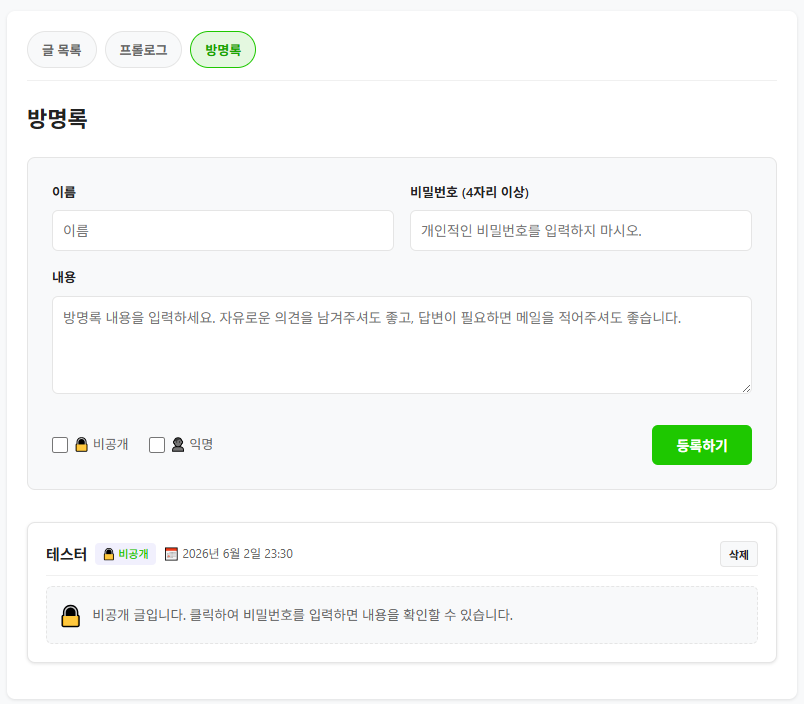Select the 방명록 tab
Screen dimensions: 804x704
point(223,50)
